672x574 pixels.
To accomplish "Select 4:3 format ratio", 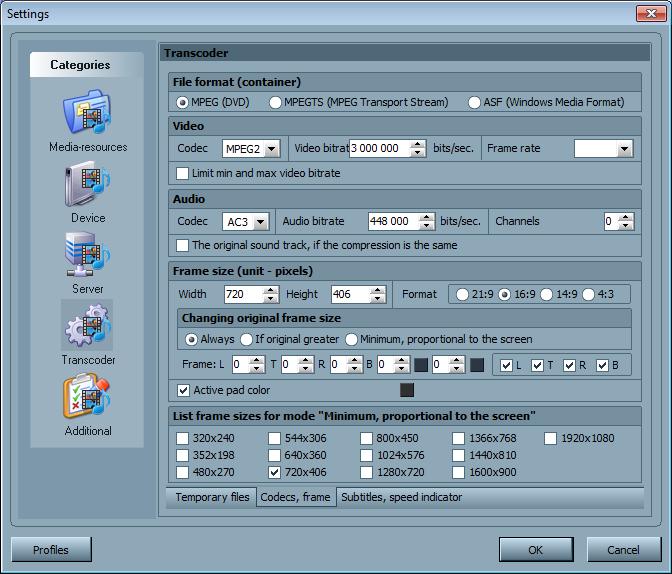I will pyautogui.click(x=588, y=295).
